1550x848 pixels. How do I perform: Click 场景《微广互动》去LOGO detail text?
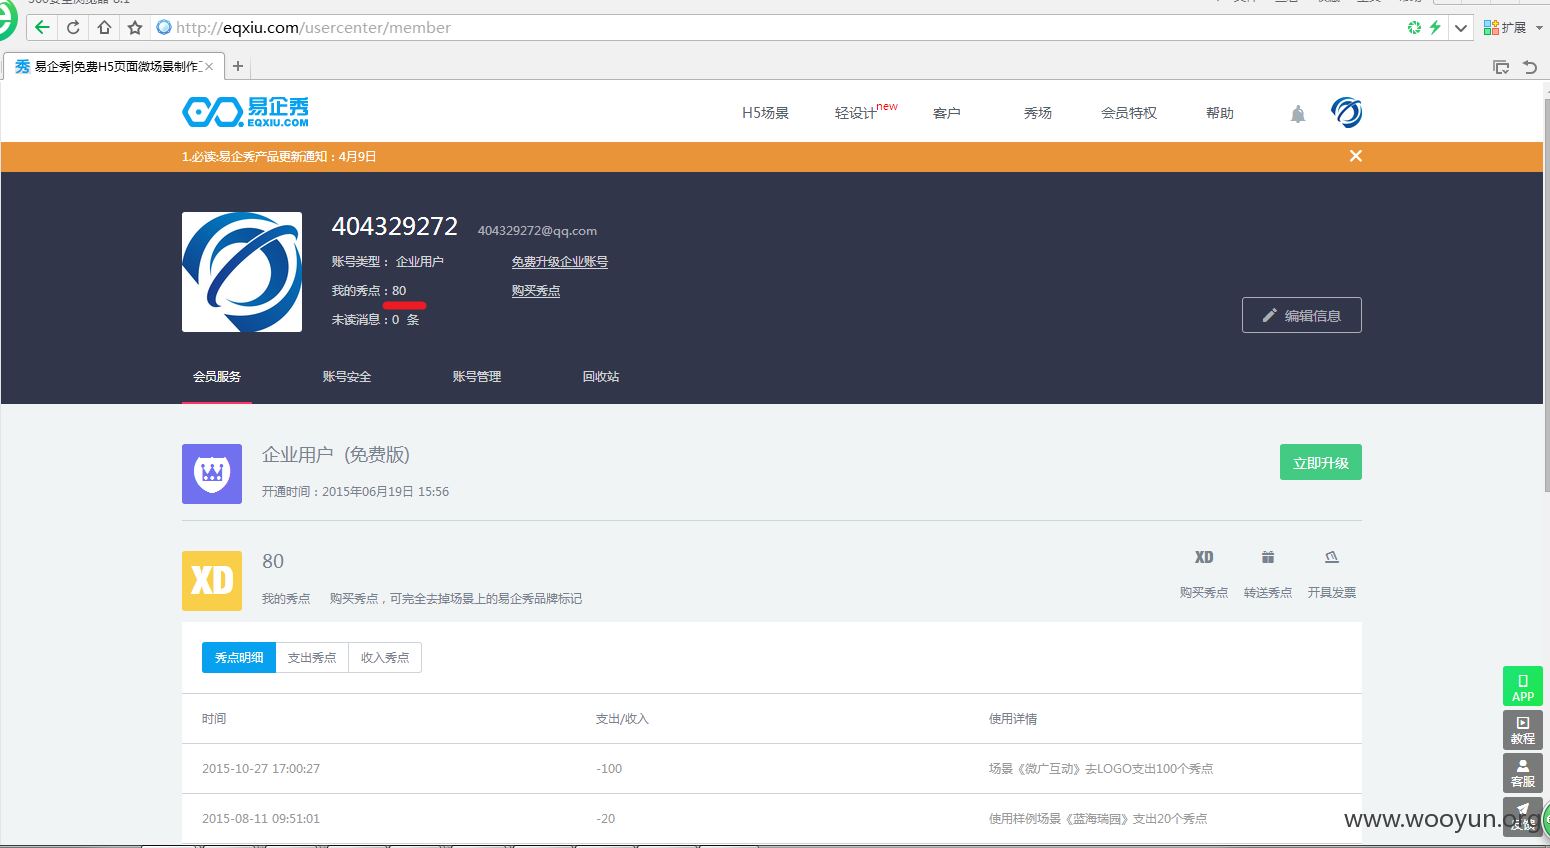(1101, 769)
